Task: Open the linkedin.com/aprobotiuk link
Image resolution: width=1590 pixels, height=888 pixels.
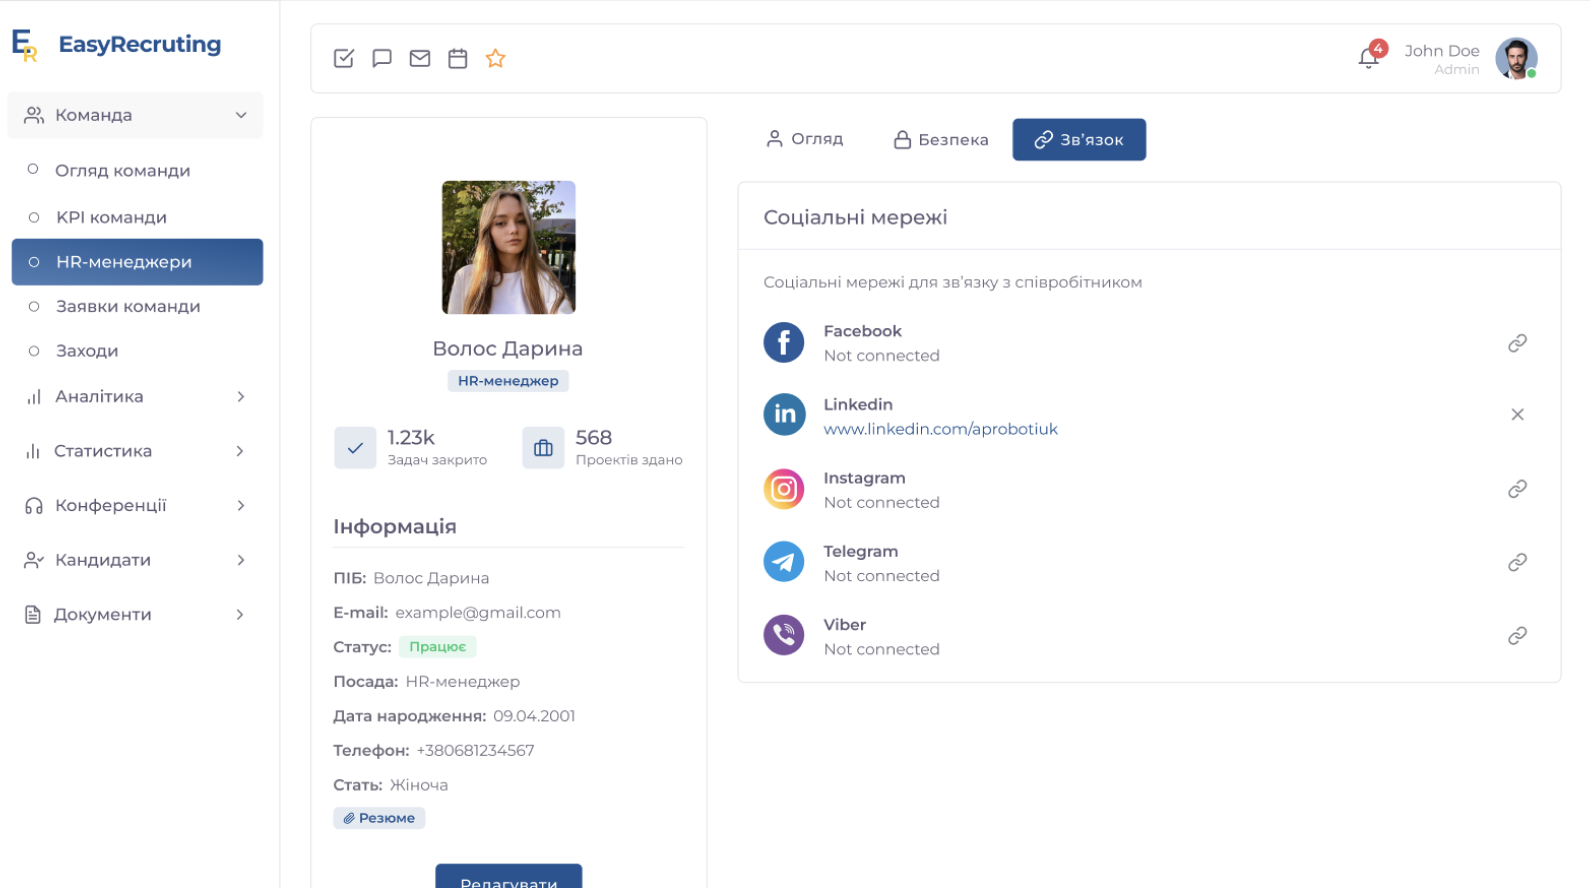Action: coord(940,429)
